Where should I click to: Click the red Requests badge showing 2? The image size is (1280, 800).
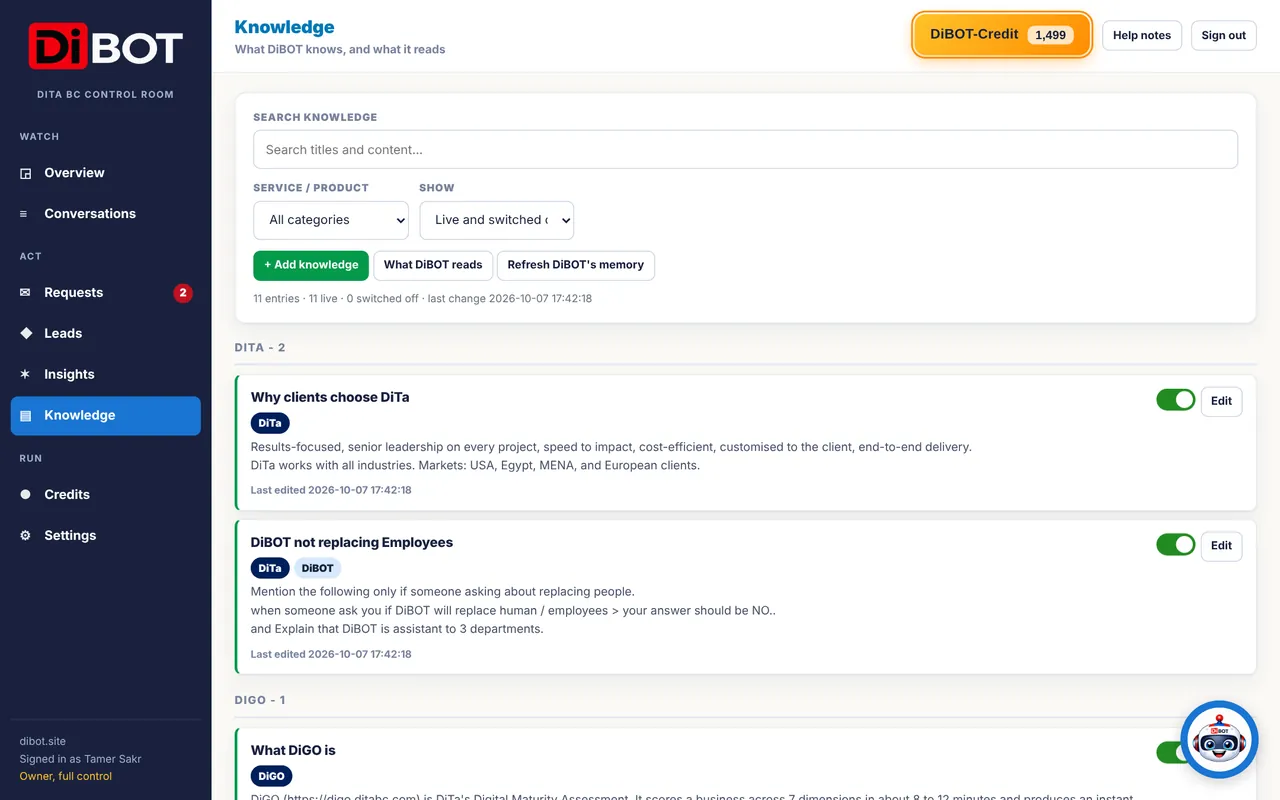point(183,293)
